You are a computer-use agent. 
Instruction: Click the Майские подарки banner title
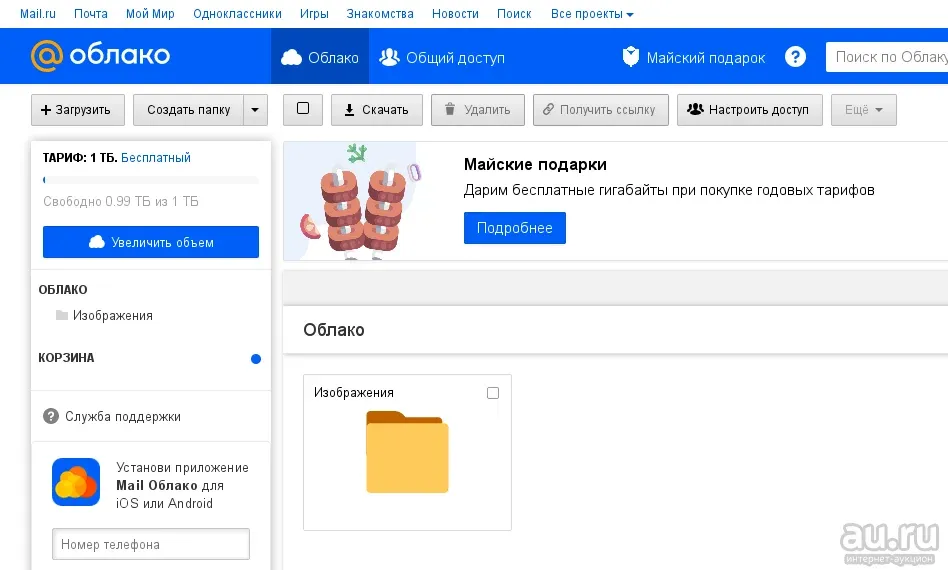pos(535,164)
